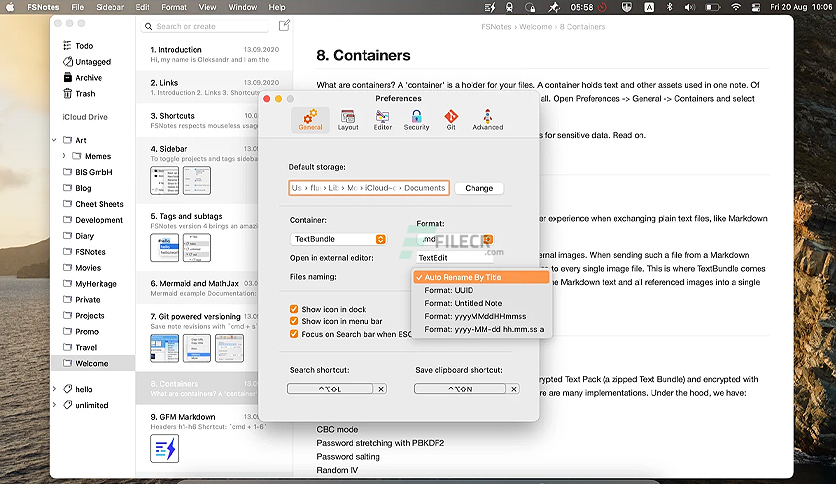836x484 pixels.
Task: Click the Archive box icon
Action: pyautogui.click(x=68, y=77)
